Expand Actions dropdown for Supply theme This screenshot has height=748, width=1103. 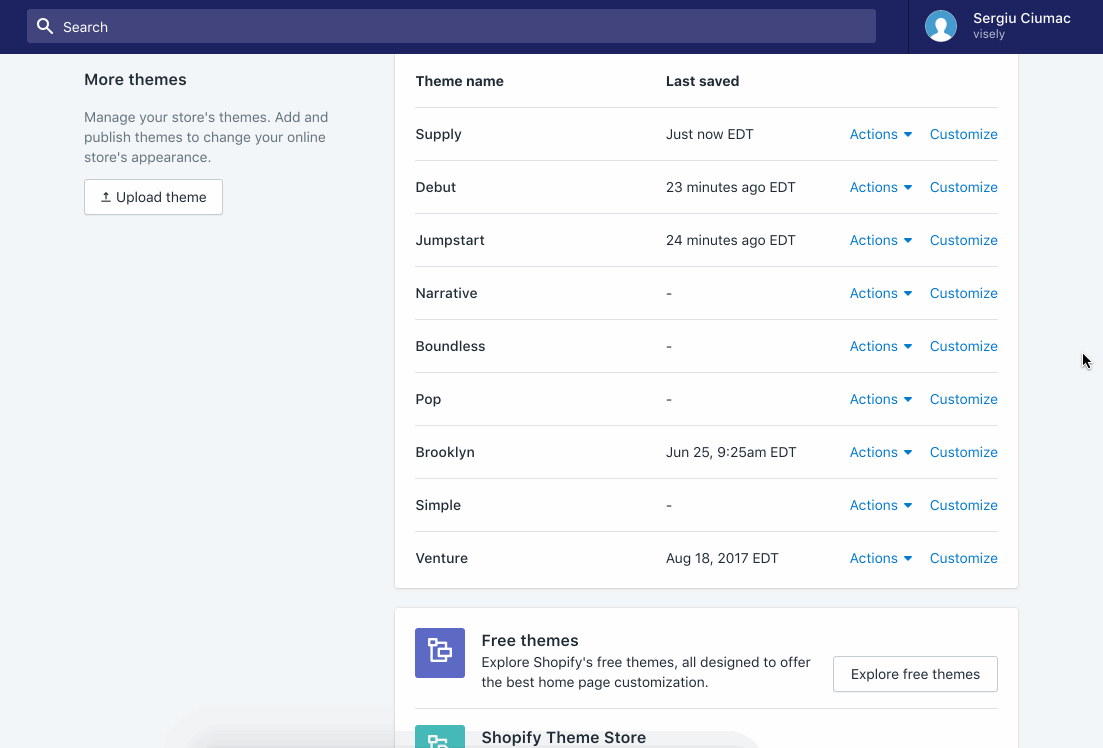click(x=880, y=134)
